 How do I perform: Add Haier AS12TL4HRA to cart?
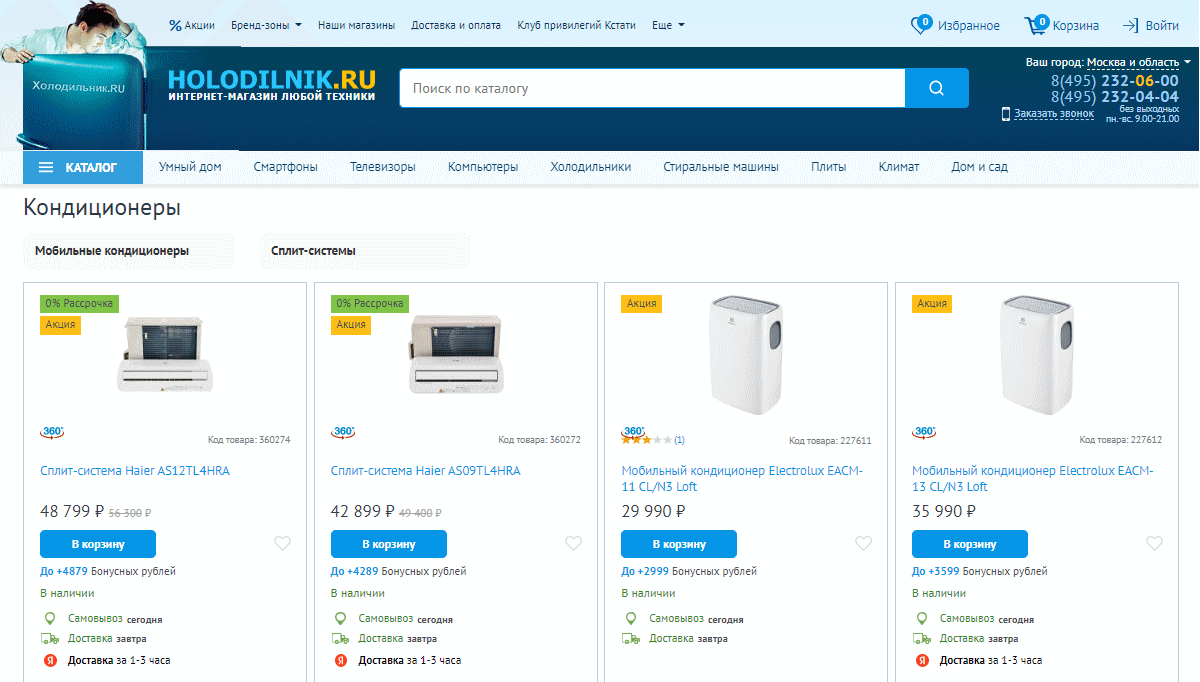[98, 544]
